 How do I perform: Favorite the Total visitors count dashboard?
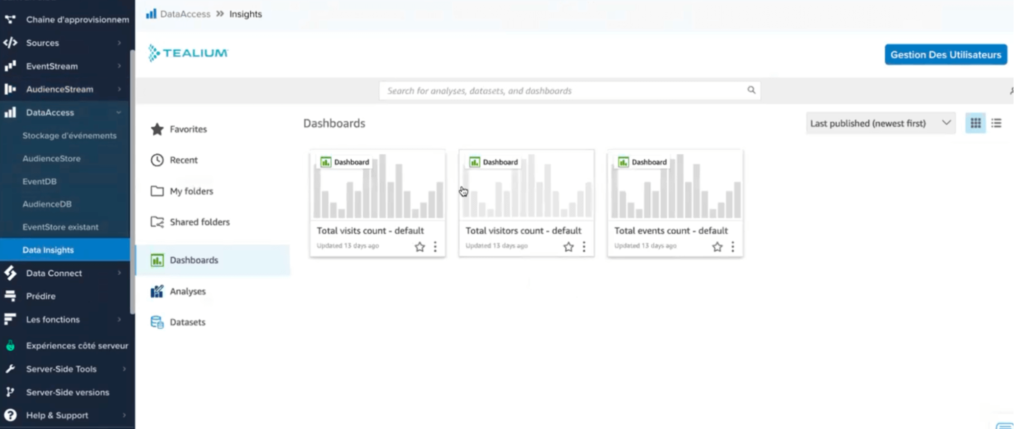(569, 247)
